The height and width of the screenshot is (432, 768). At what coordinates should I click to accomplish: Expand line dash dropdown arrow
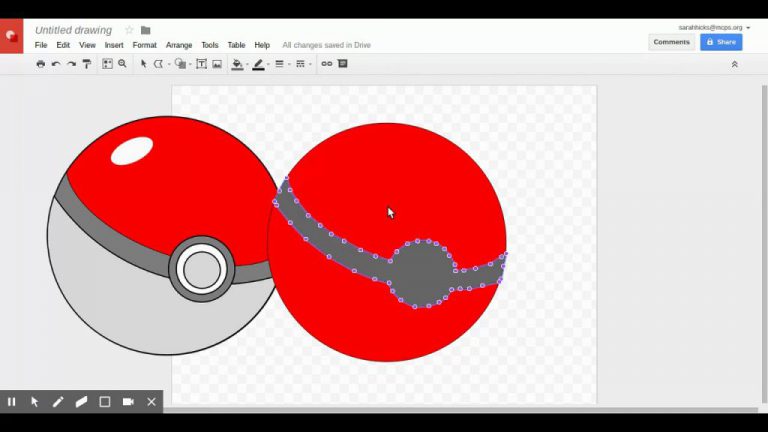(310, 64)
